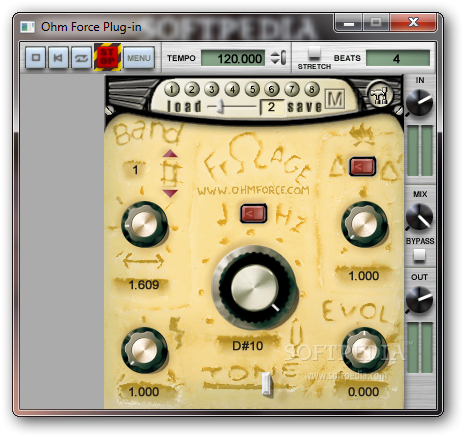The width and height of the screenshot is (464, 437).
Task: Click the band up arrow
Action: [x=170, y=153]
